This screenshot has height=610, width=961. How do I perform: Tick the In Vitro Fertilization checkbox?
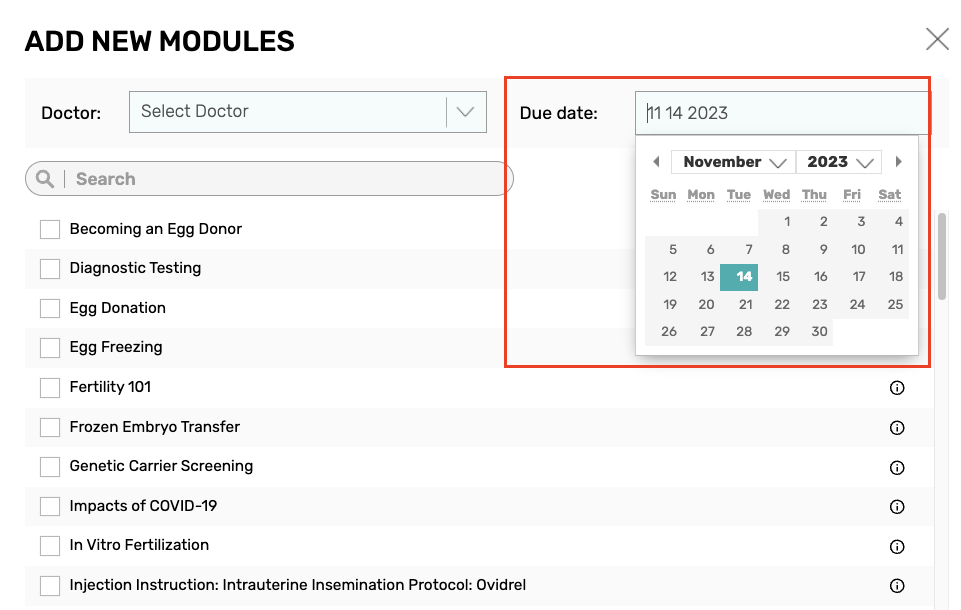coord(50,545)
